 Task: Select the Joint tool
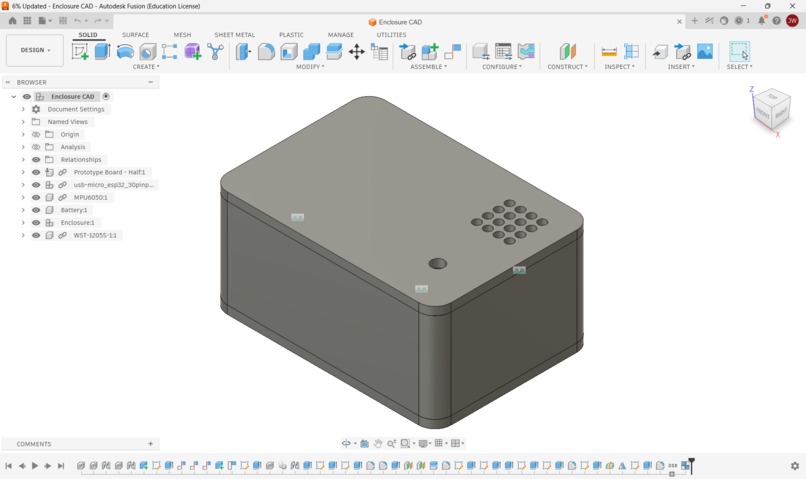coord(452,52)
